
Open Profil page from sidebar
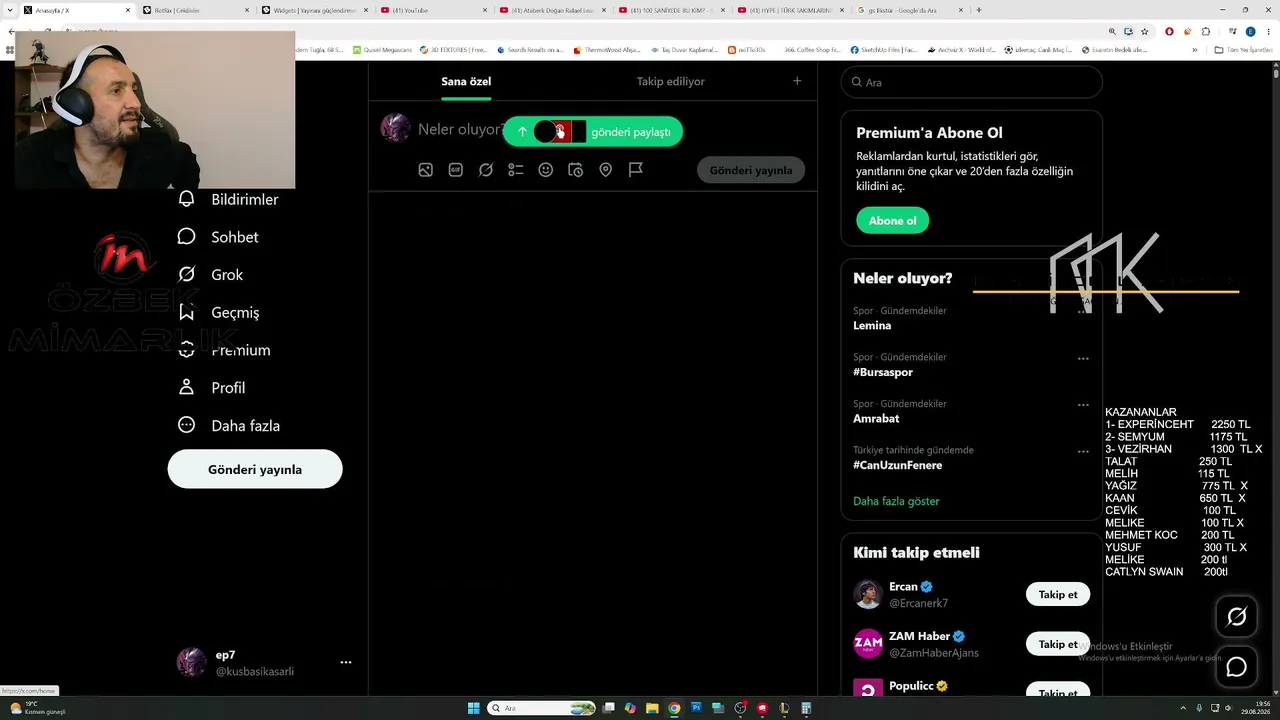coord(211,388)
